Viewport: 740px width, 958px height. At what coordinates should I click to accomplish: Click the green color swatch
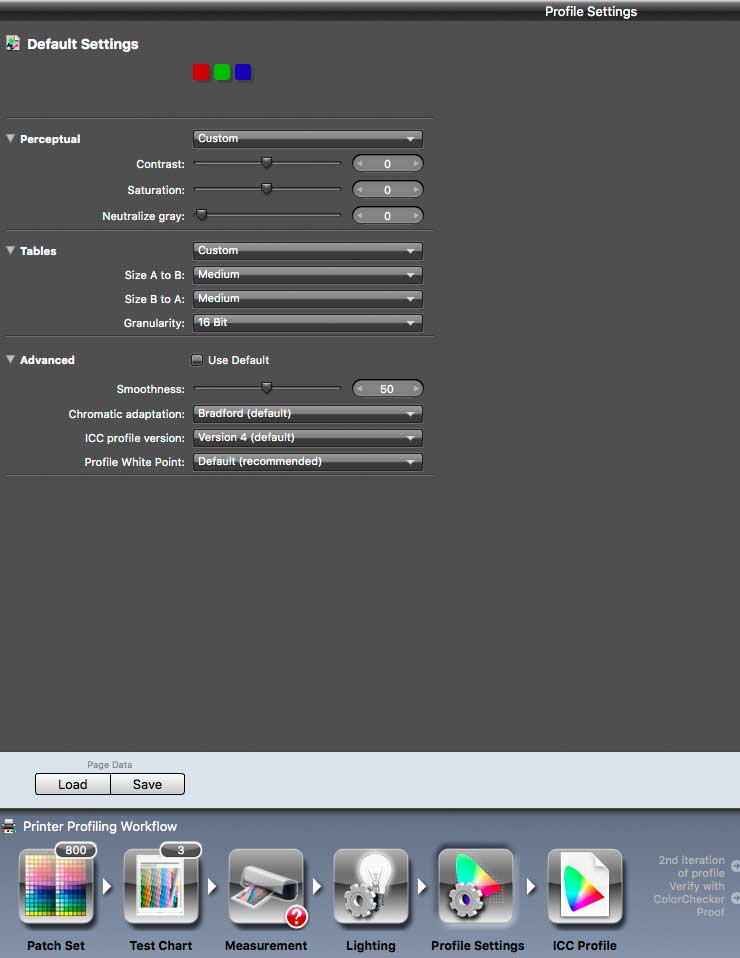(x=222, y=72)
